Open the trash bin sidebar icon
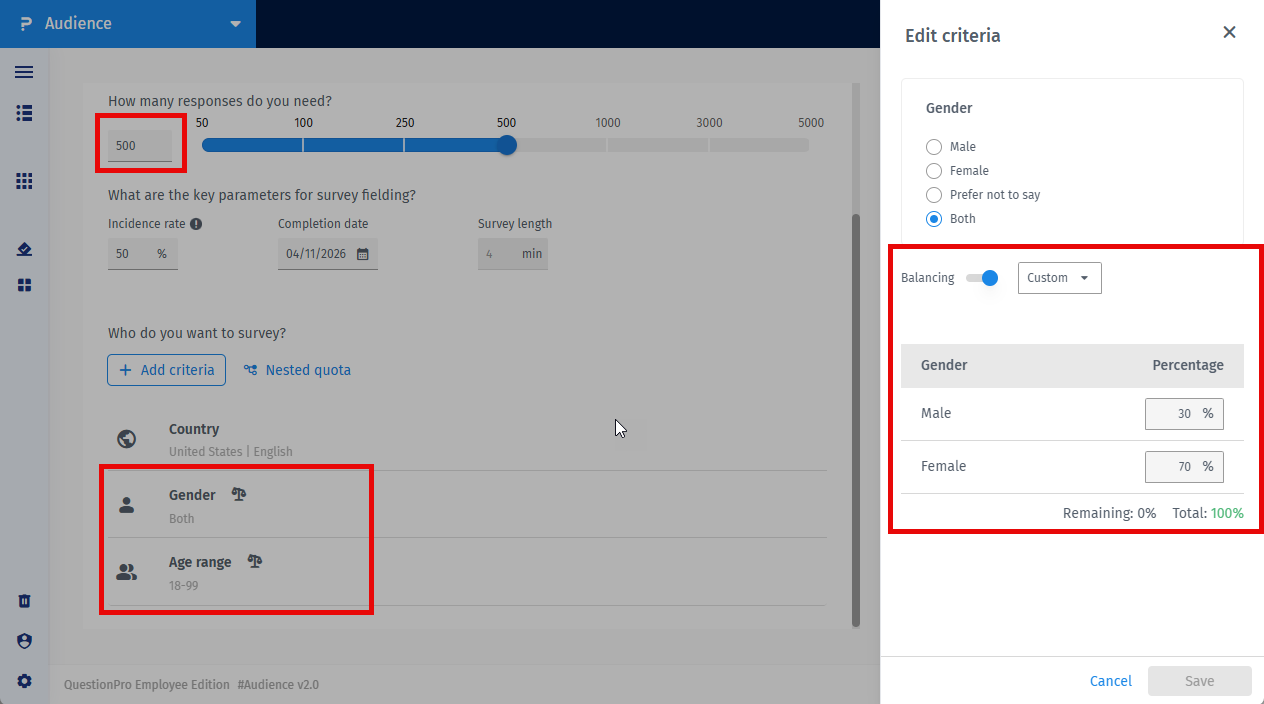This screenshot has width=1264, height=704. tap(25, 601)
